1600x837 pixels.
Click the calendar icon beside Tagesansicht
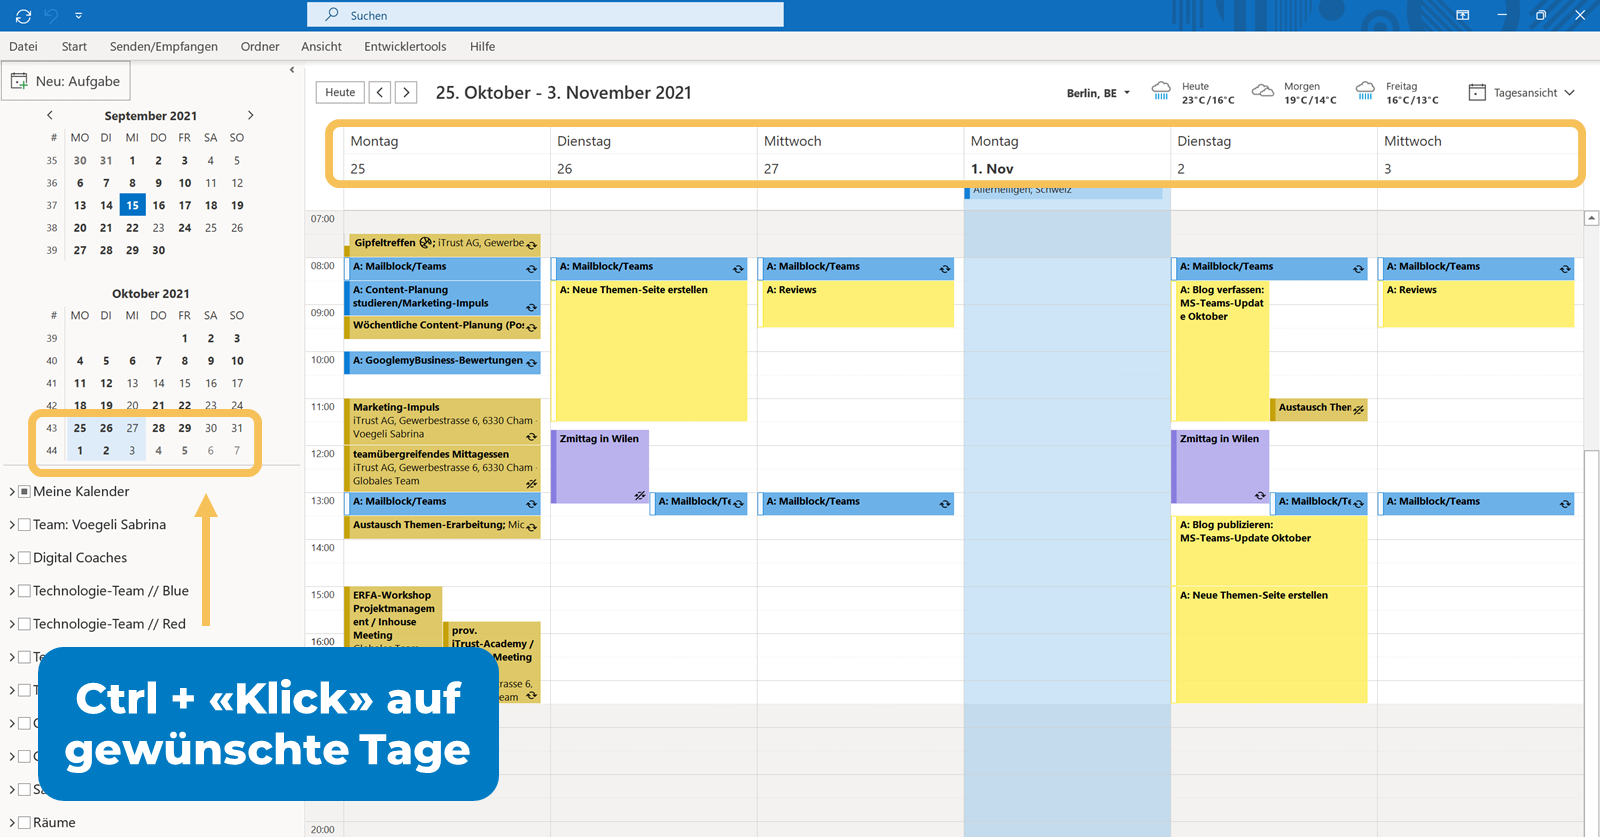[x=1477, y=92]
